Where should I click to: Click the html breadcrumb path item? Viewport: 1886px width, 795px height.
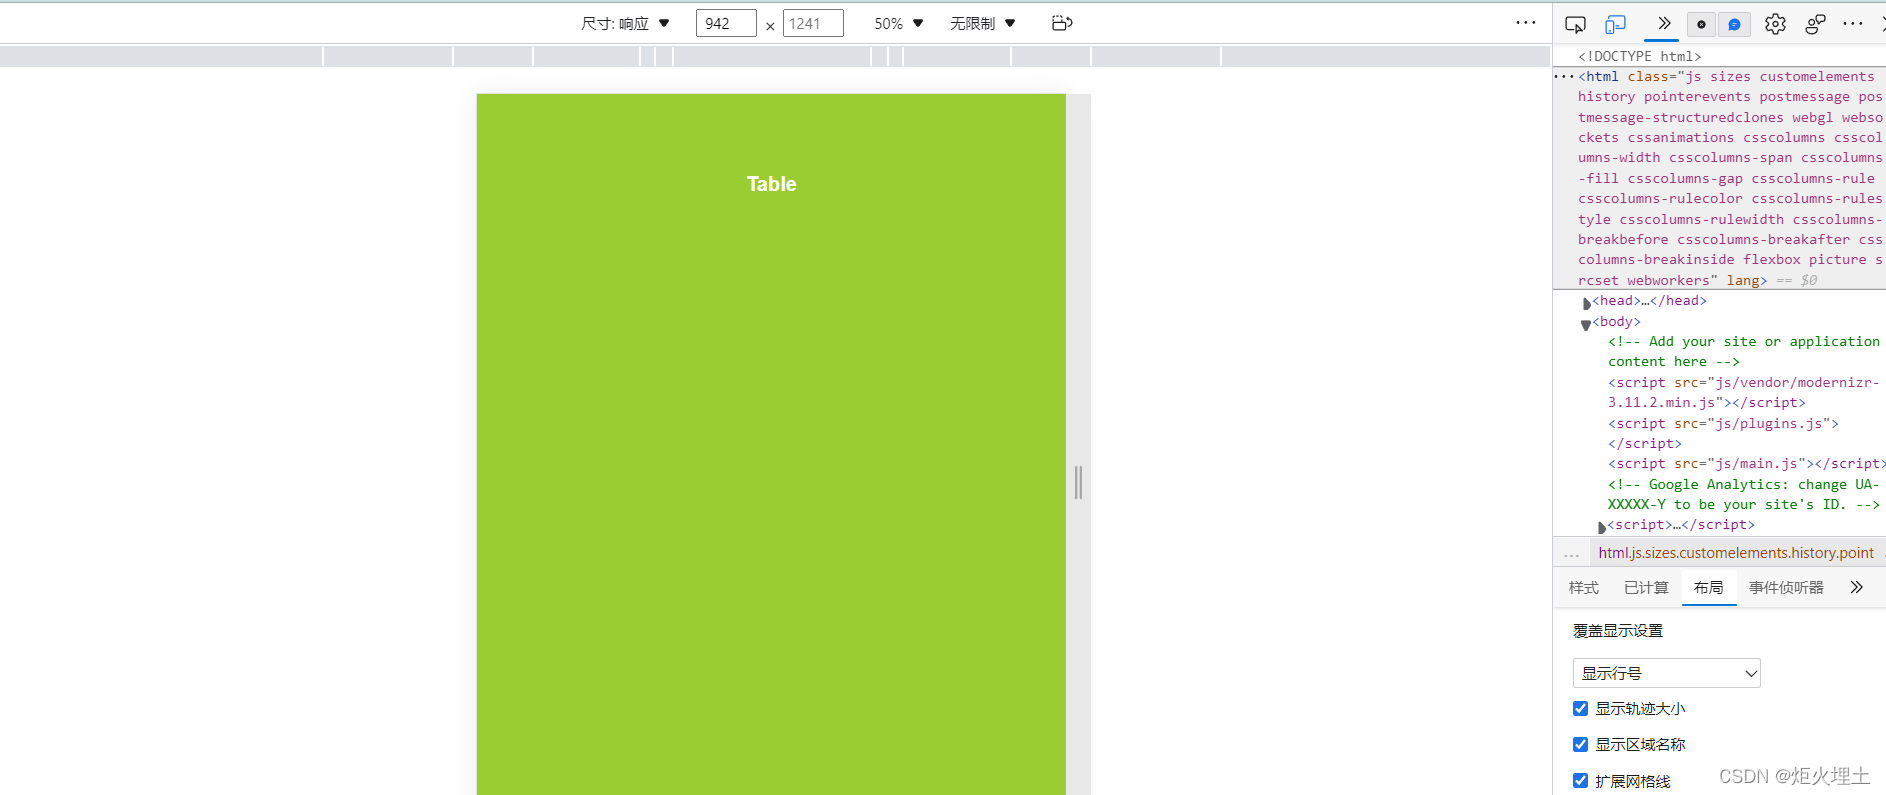click(1736, 553)
